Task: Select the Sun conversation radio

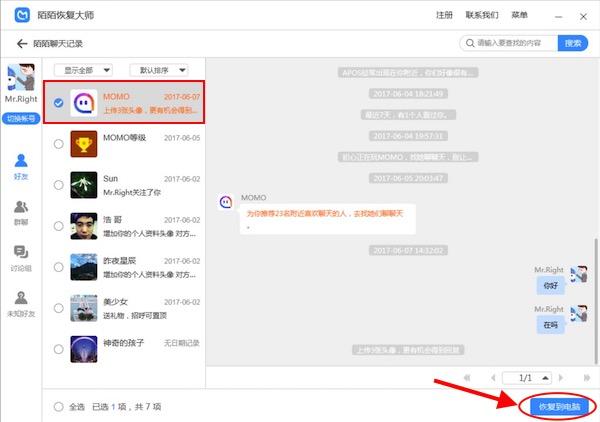Action: [x=59, y=185]
